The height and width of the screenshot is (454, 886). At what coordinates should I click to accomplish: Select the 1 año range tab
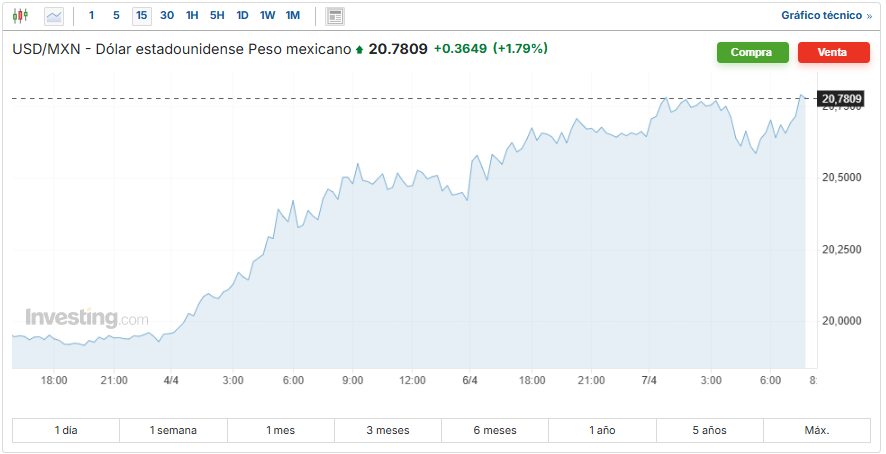pyautogui.click(x=602, y=430)
